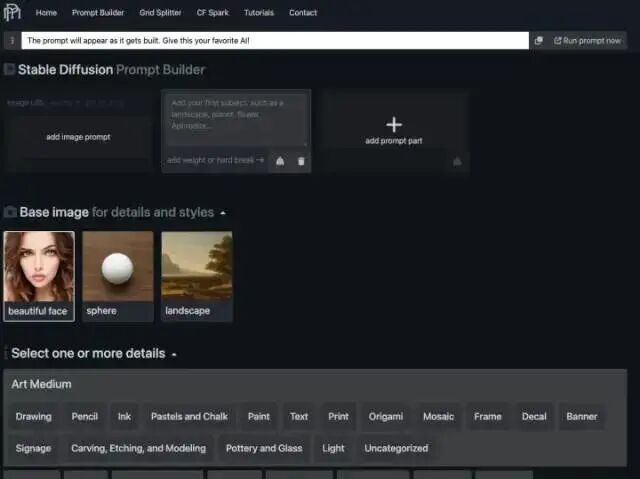Viewport: 640px width, 479px height.
Task: Click the weight icon under the subject box
Action: pos(280,162)
